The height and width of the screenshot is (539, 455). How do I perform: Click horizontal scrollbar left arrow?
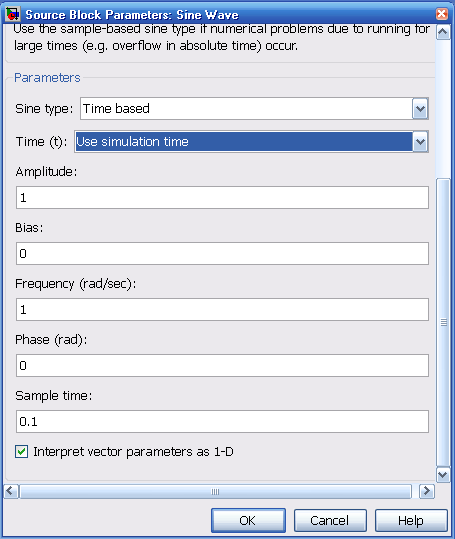(x=10, y=491)
